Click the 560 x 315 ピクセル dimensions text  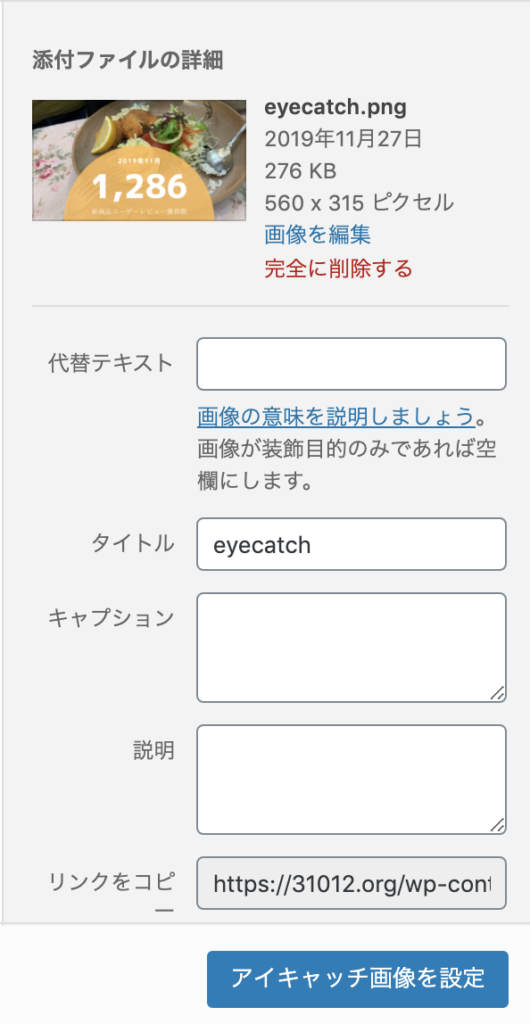tap(359, 202)
